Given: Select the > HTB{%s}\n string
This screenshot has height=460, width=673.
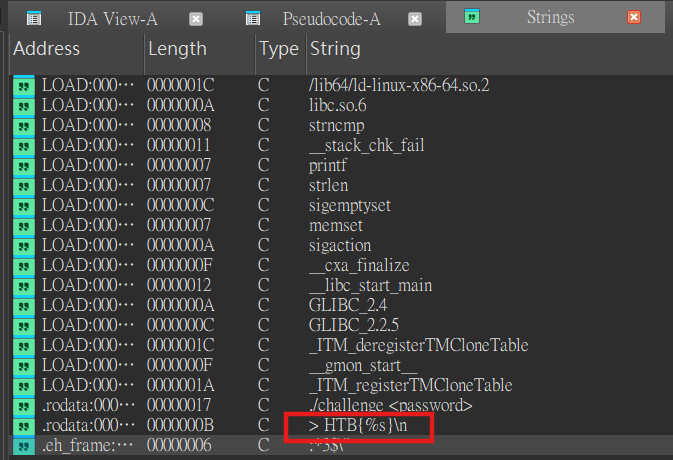Looking at the screenshot, I should pos(358,425).
